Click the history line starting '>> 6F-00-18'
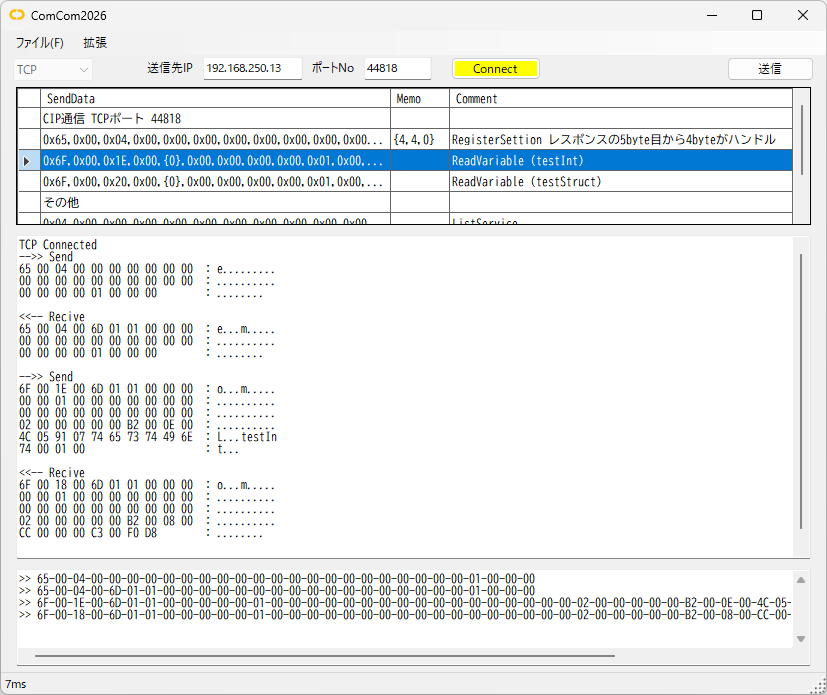Viewport: 827px width, 695px height. tap(405, 614)
